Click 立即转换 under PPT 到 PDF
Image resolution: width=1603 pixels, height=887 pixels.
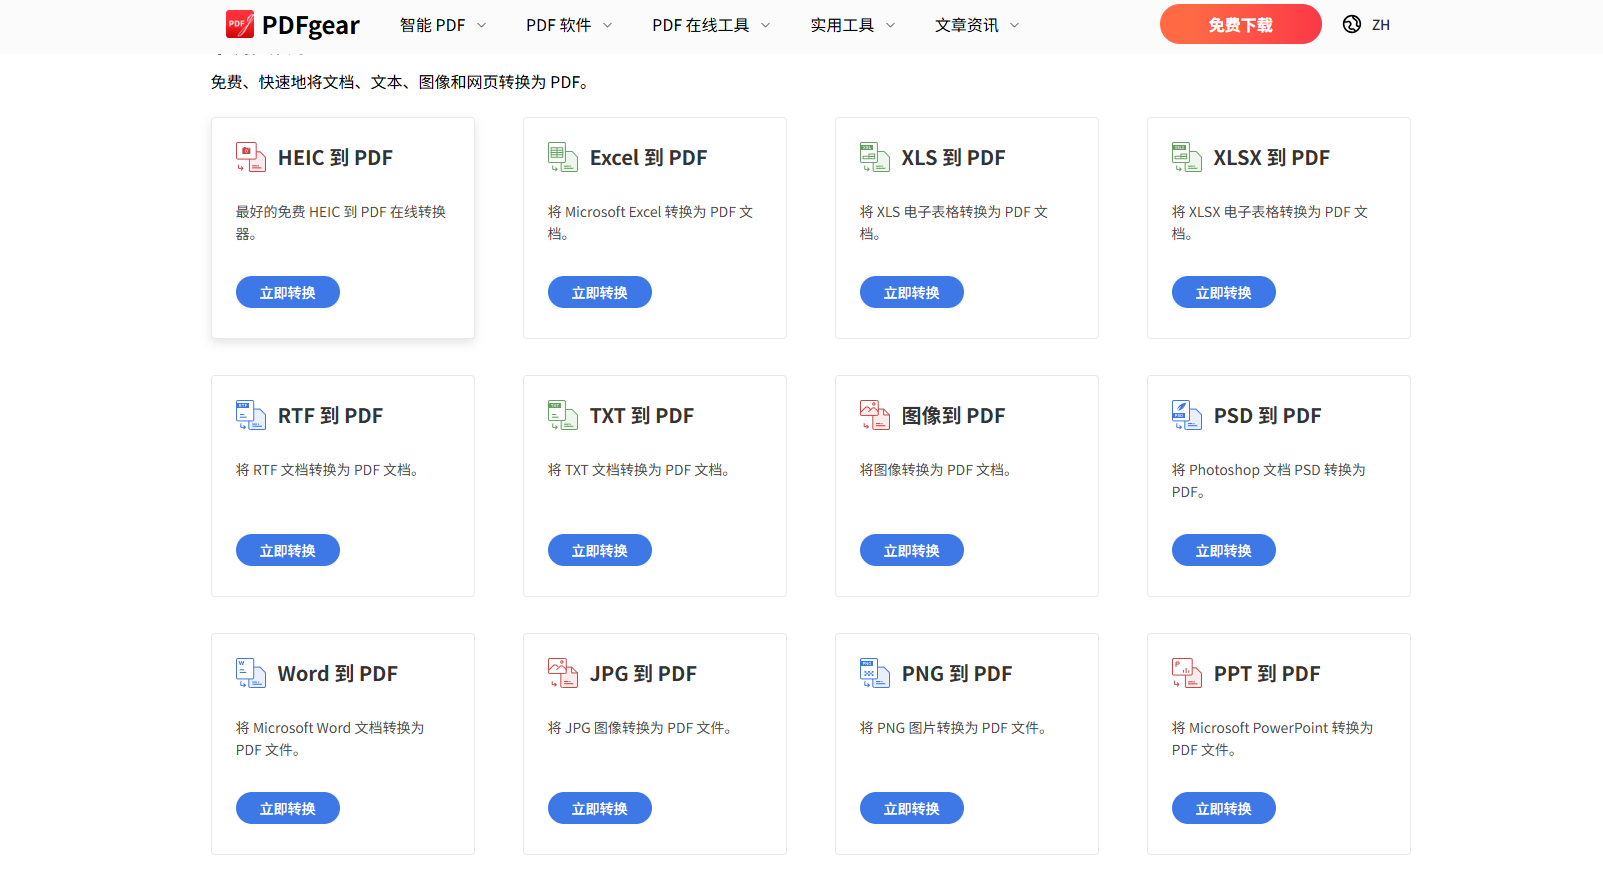(x=1224, y=808)
